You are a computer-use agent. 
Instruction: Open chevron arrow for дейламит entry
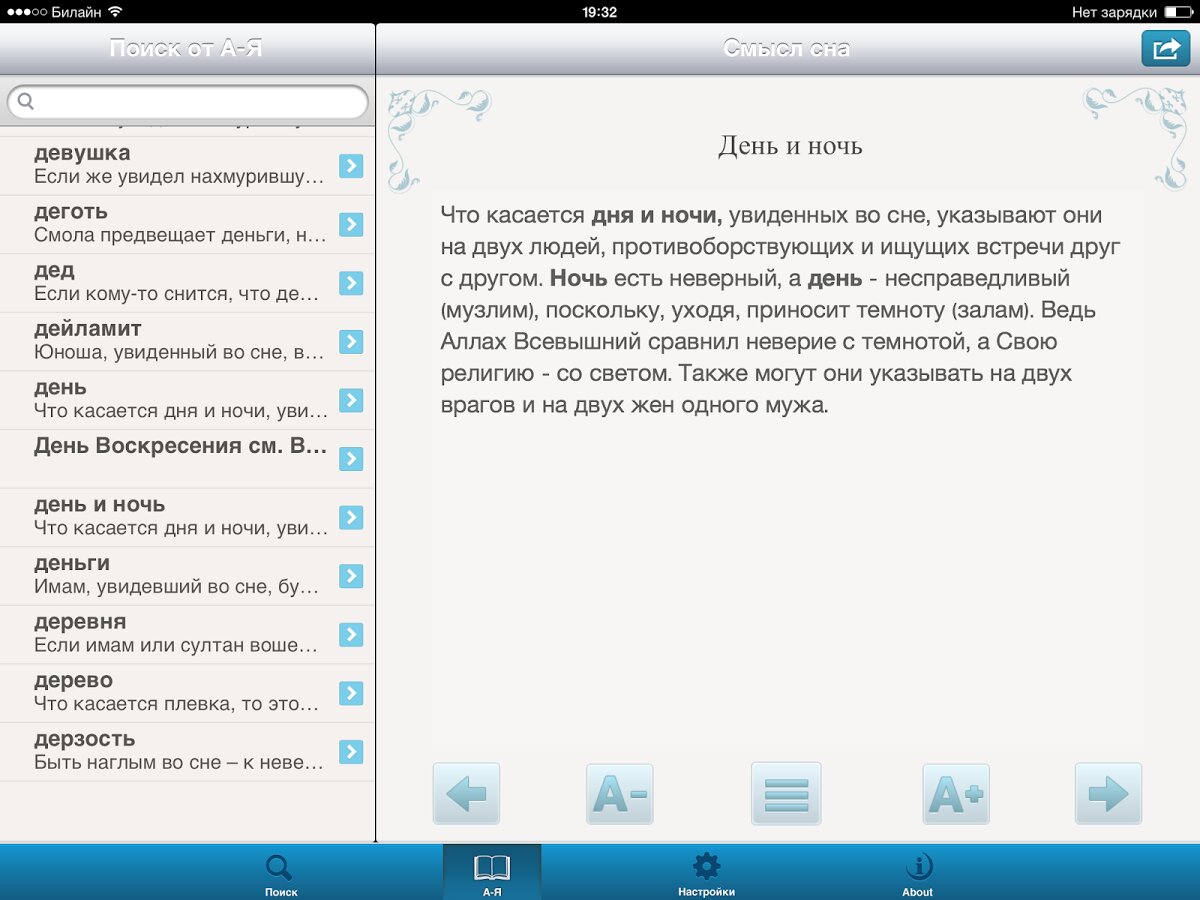coord(351,341)
